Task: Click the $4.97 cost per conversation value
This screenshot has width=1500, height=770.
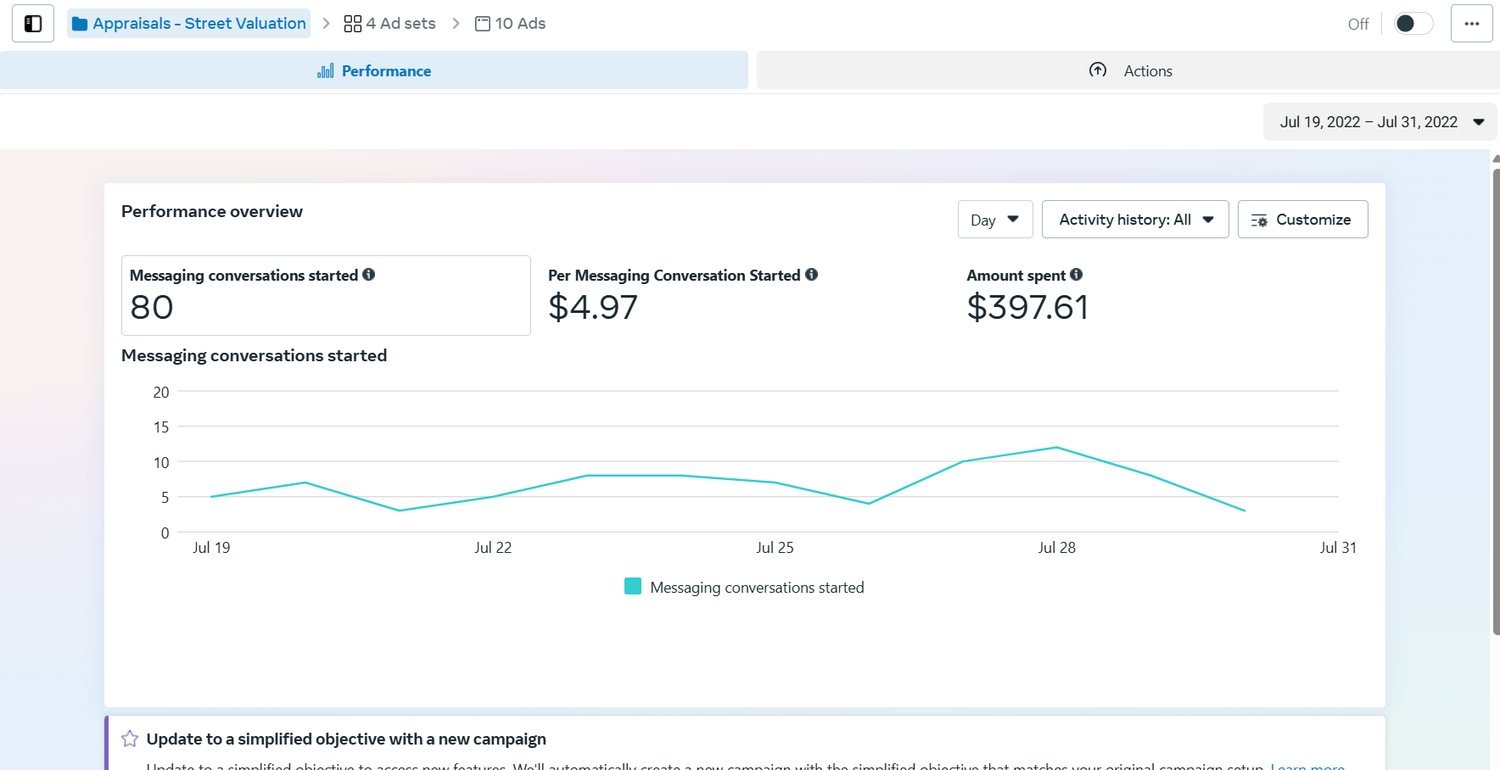Action: tap(593, 307)
